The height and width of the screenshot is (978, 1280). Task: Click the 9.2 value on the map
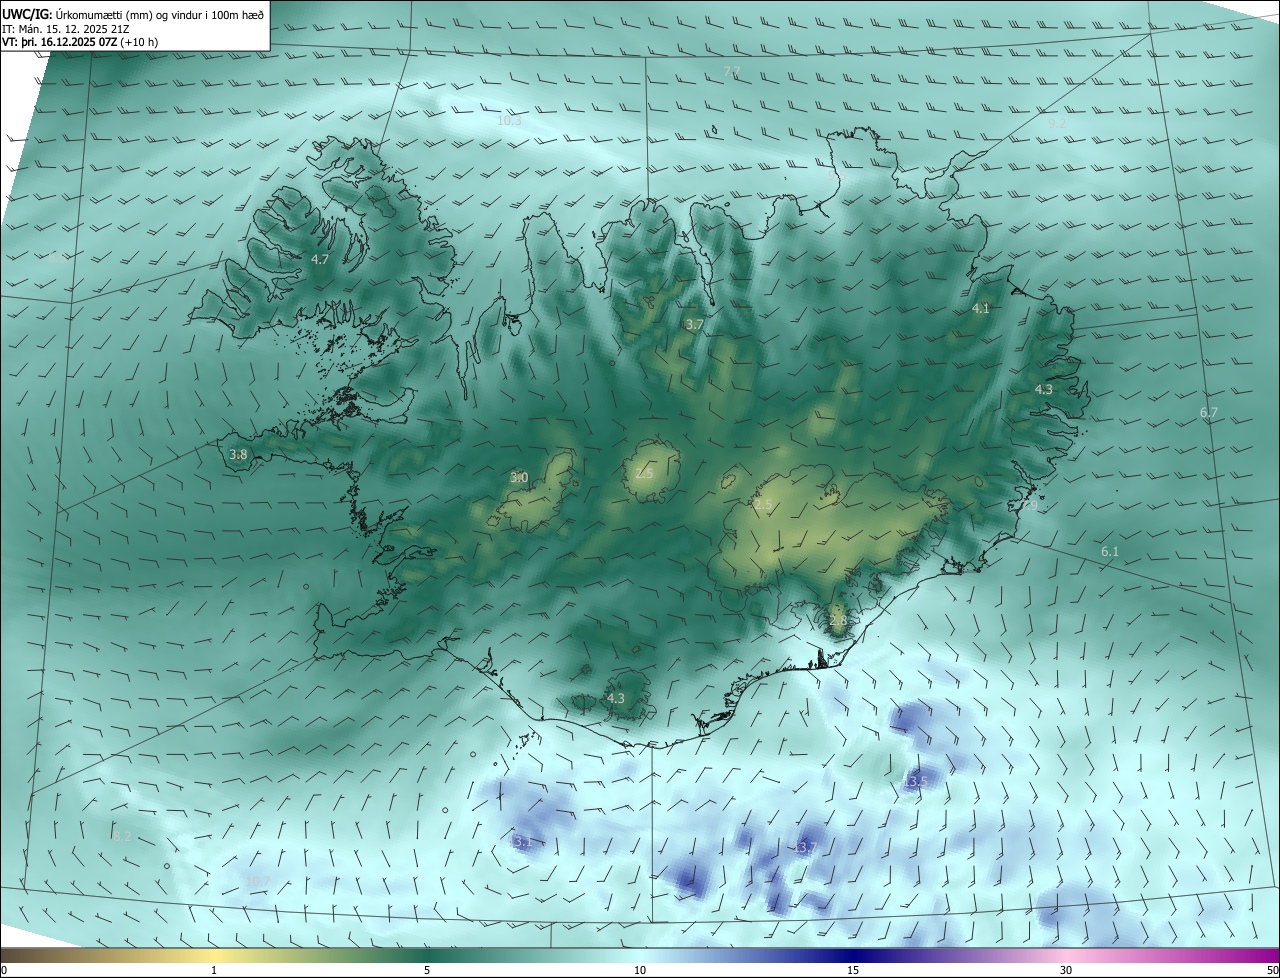click(x=1057, y=123)
